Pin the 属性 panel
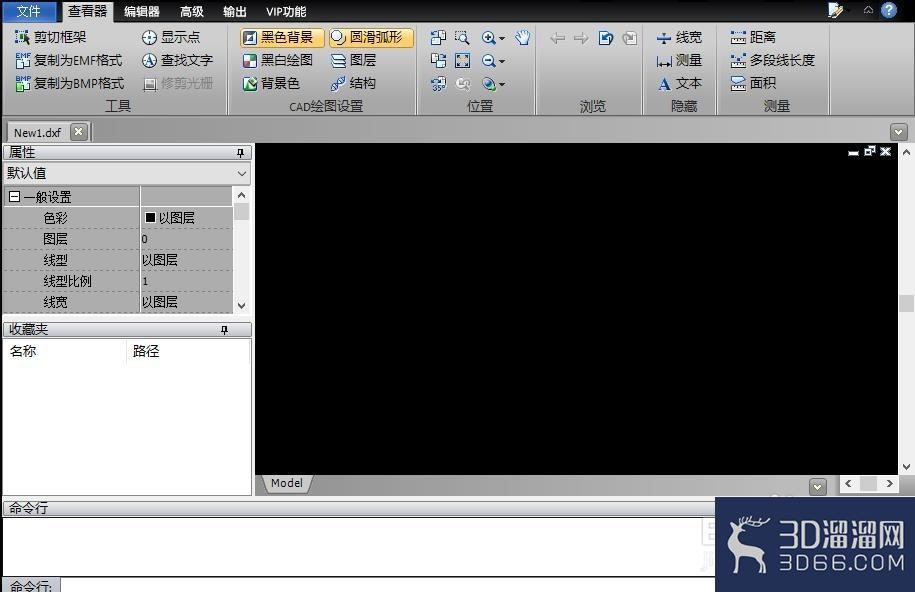915x592 pixels. tap(240, 153)
